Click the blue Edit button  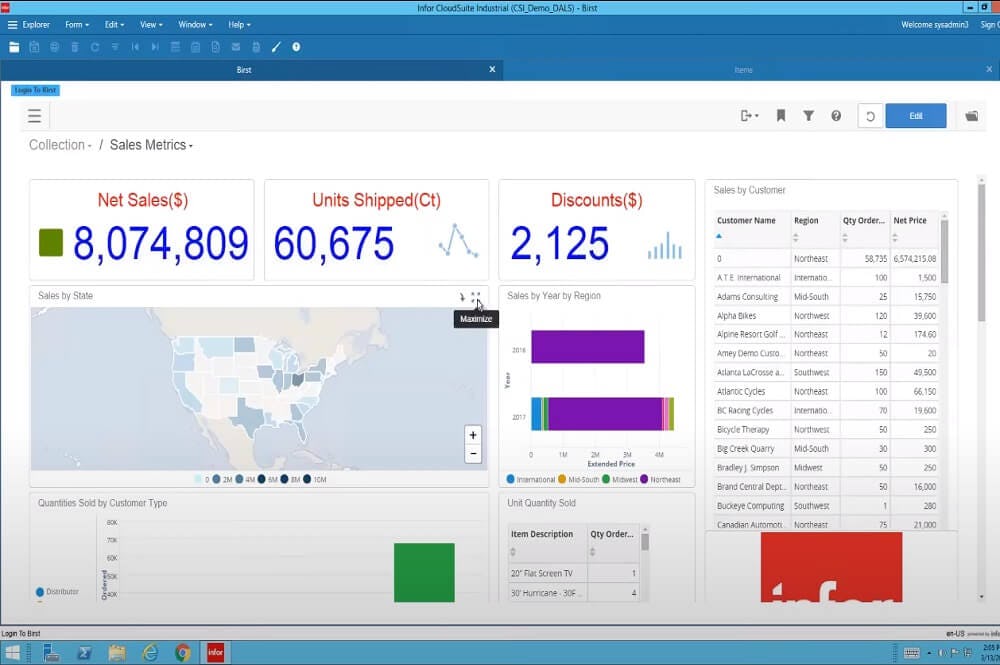tap(915, 116)
